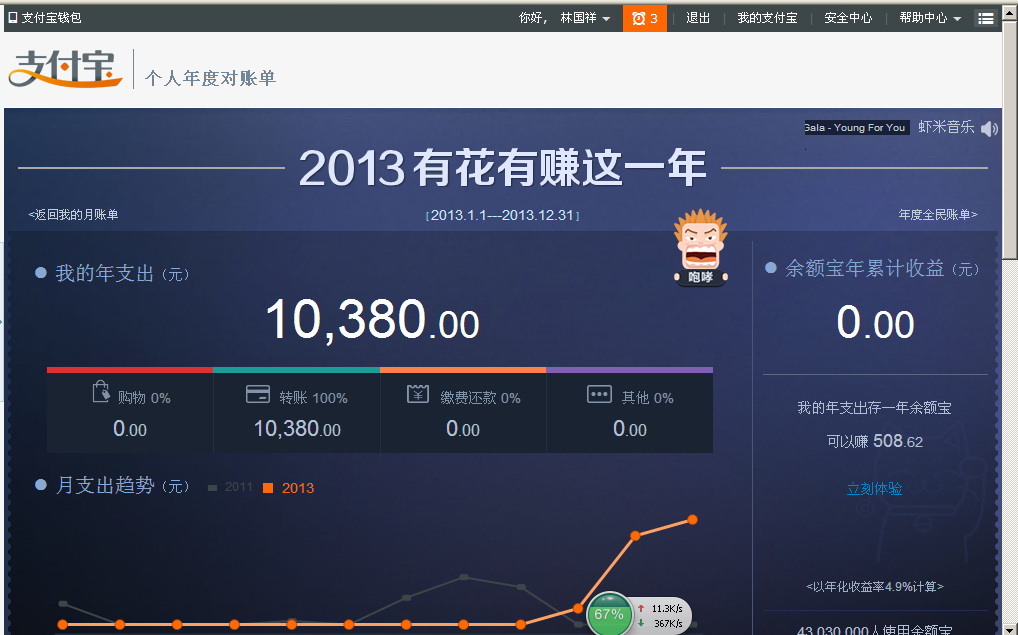Click the 转账 amount 10,380.00 cell
The height and width of the screenshot is (635, 1018).
pos(297,429)
